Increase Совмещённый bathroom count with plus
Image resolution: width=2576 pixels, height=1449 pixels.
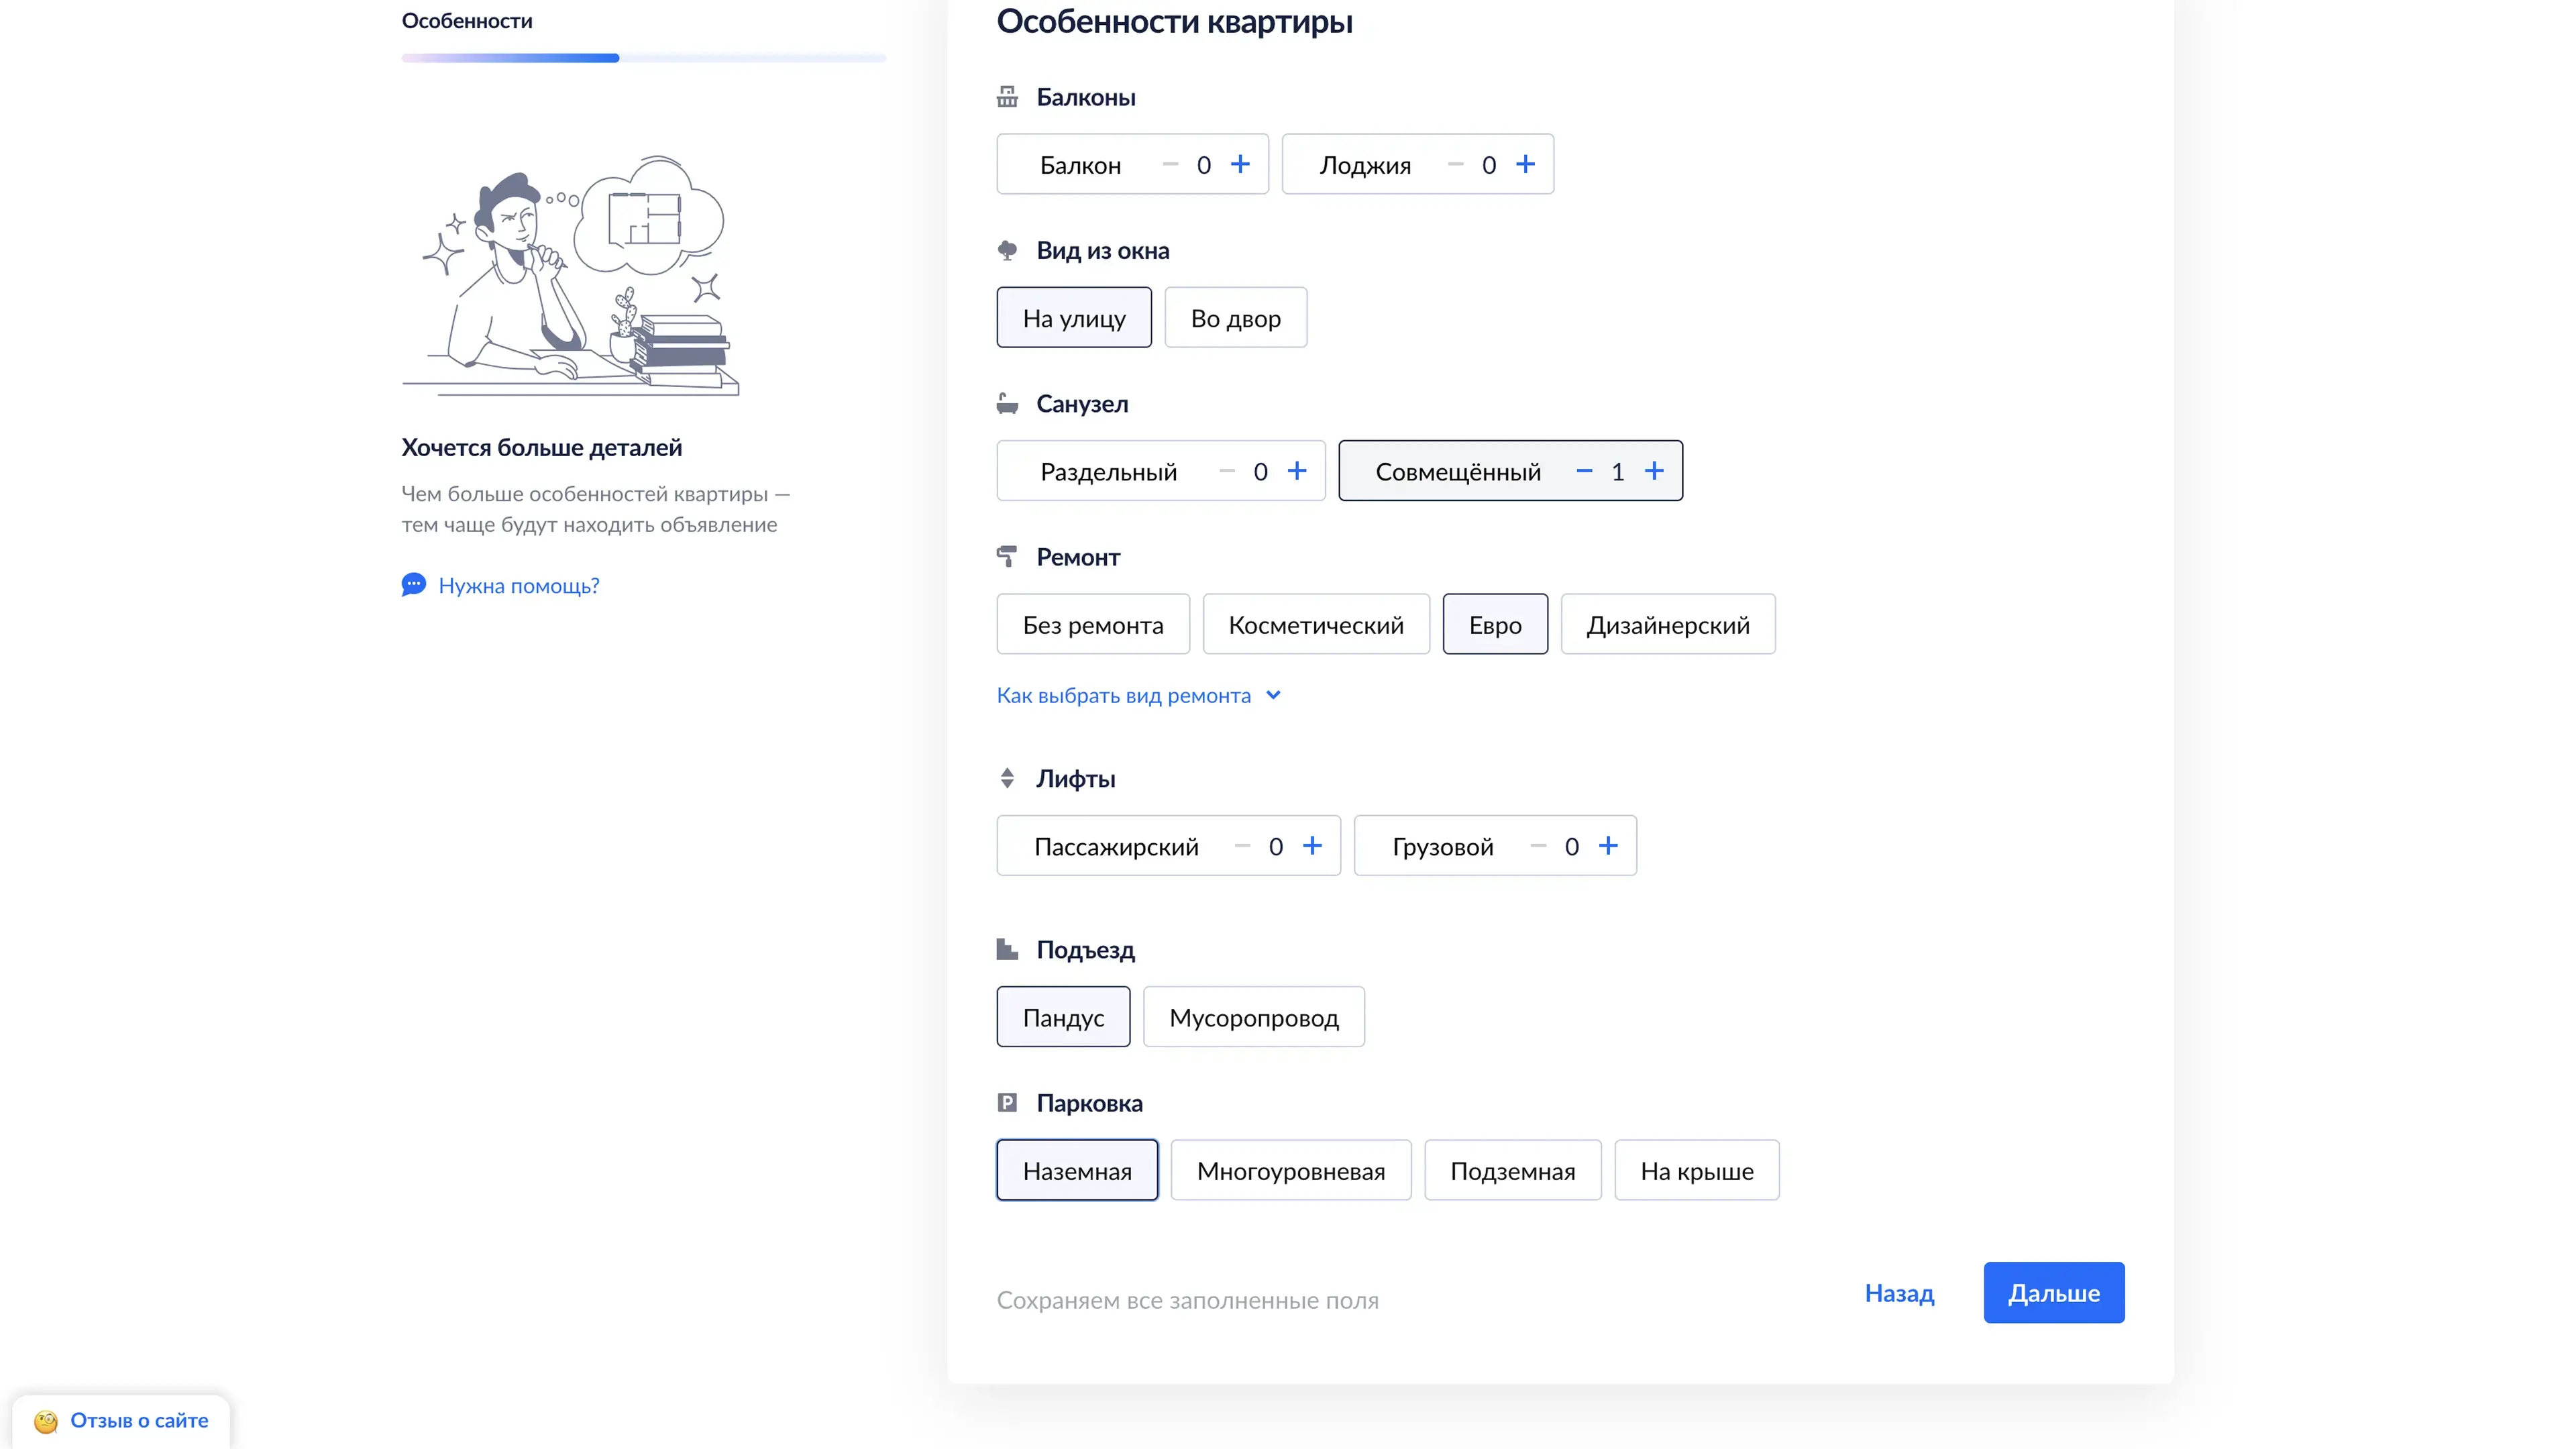point(1654,471)
